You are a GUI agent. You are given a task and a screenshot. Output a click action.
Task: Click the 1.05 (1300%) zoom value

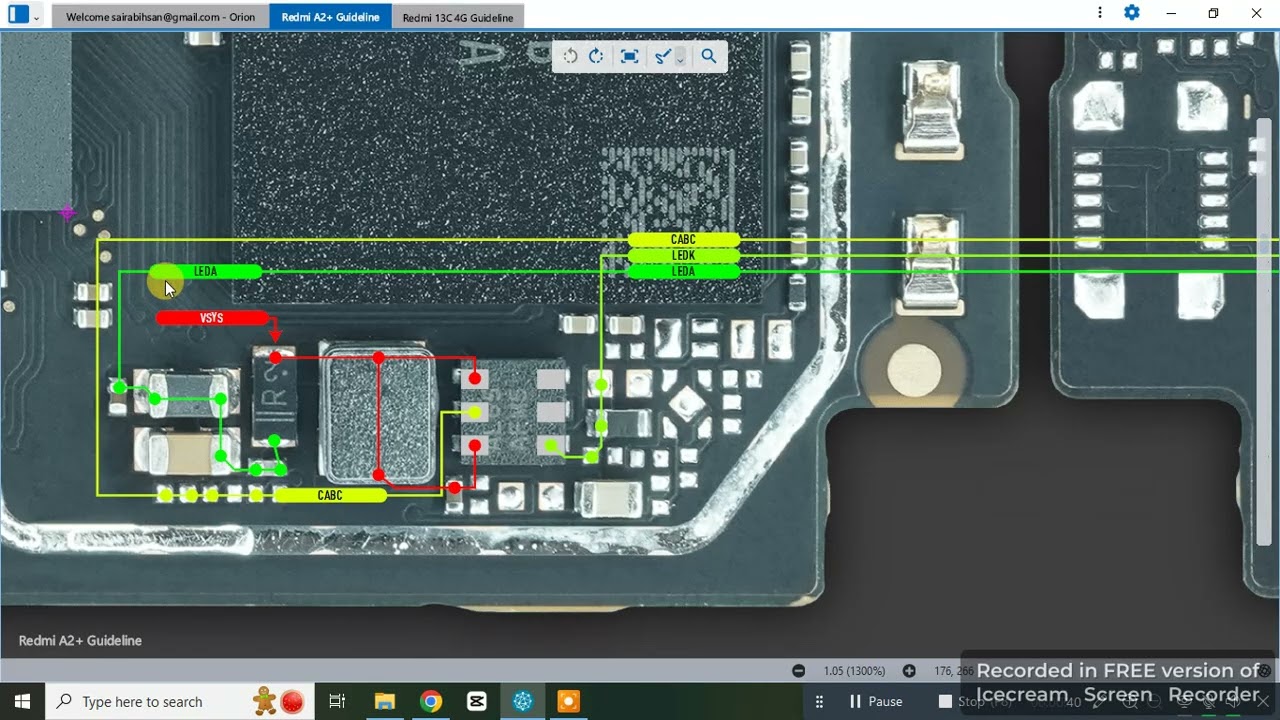pos(854,671)
